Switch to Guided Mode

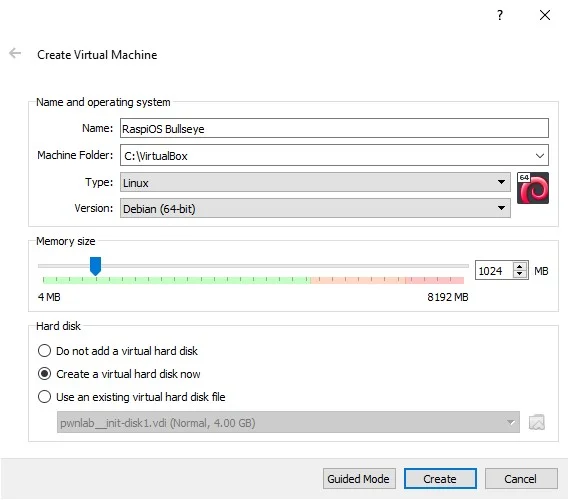pyautogui.click(x=359, y=479)
